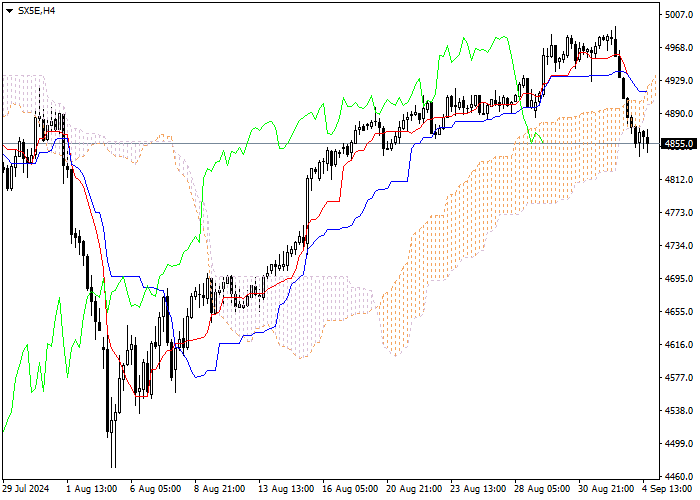Click the 4968.0 price axis label
The width and height of the screenshot is (700, 500).
point(679,48)
